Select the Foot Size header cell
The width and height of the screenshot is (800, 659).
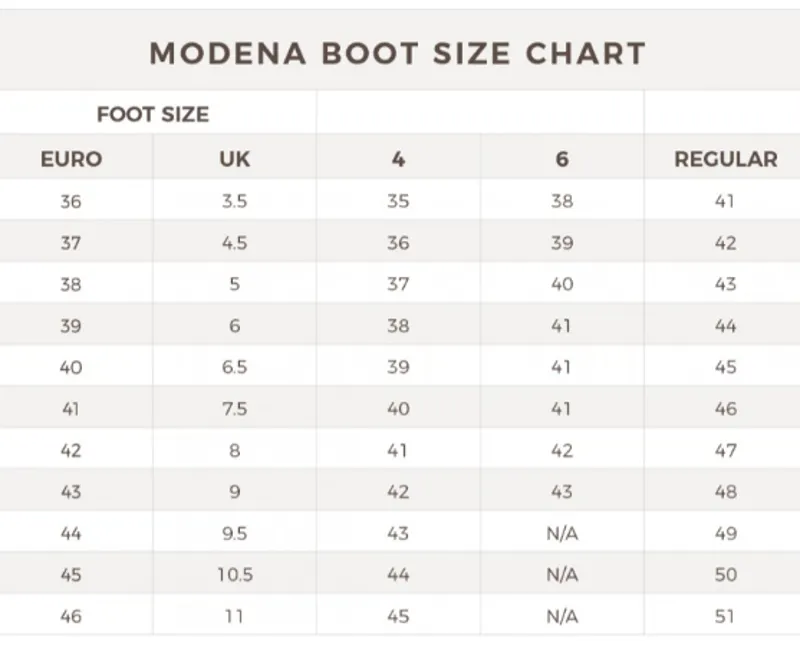pos(153,114)
